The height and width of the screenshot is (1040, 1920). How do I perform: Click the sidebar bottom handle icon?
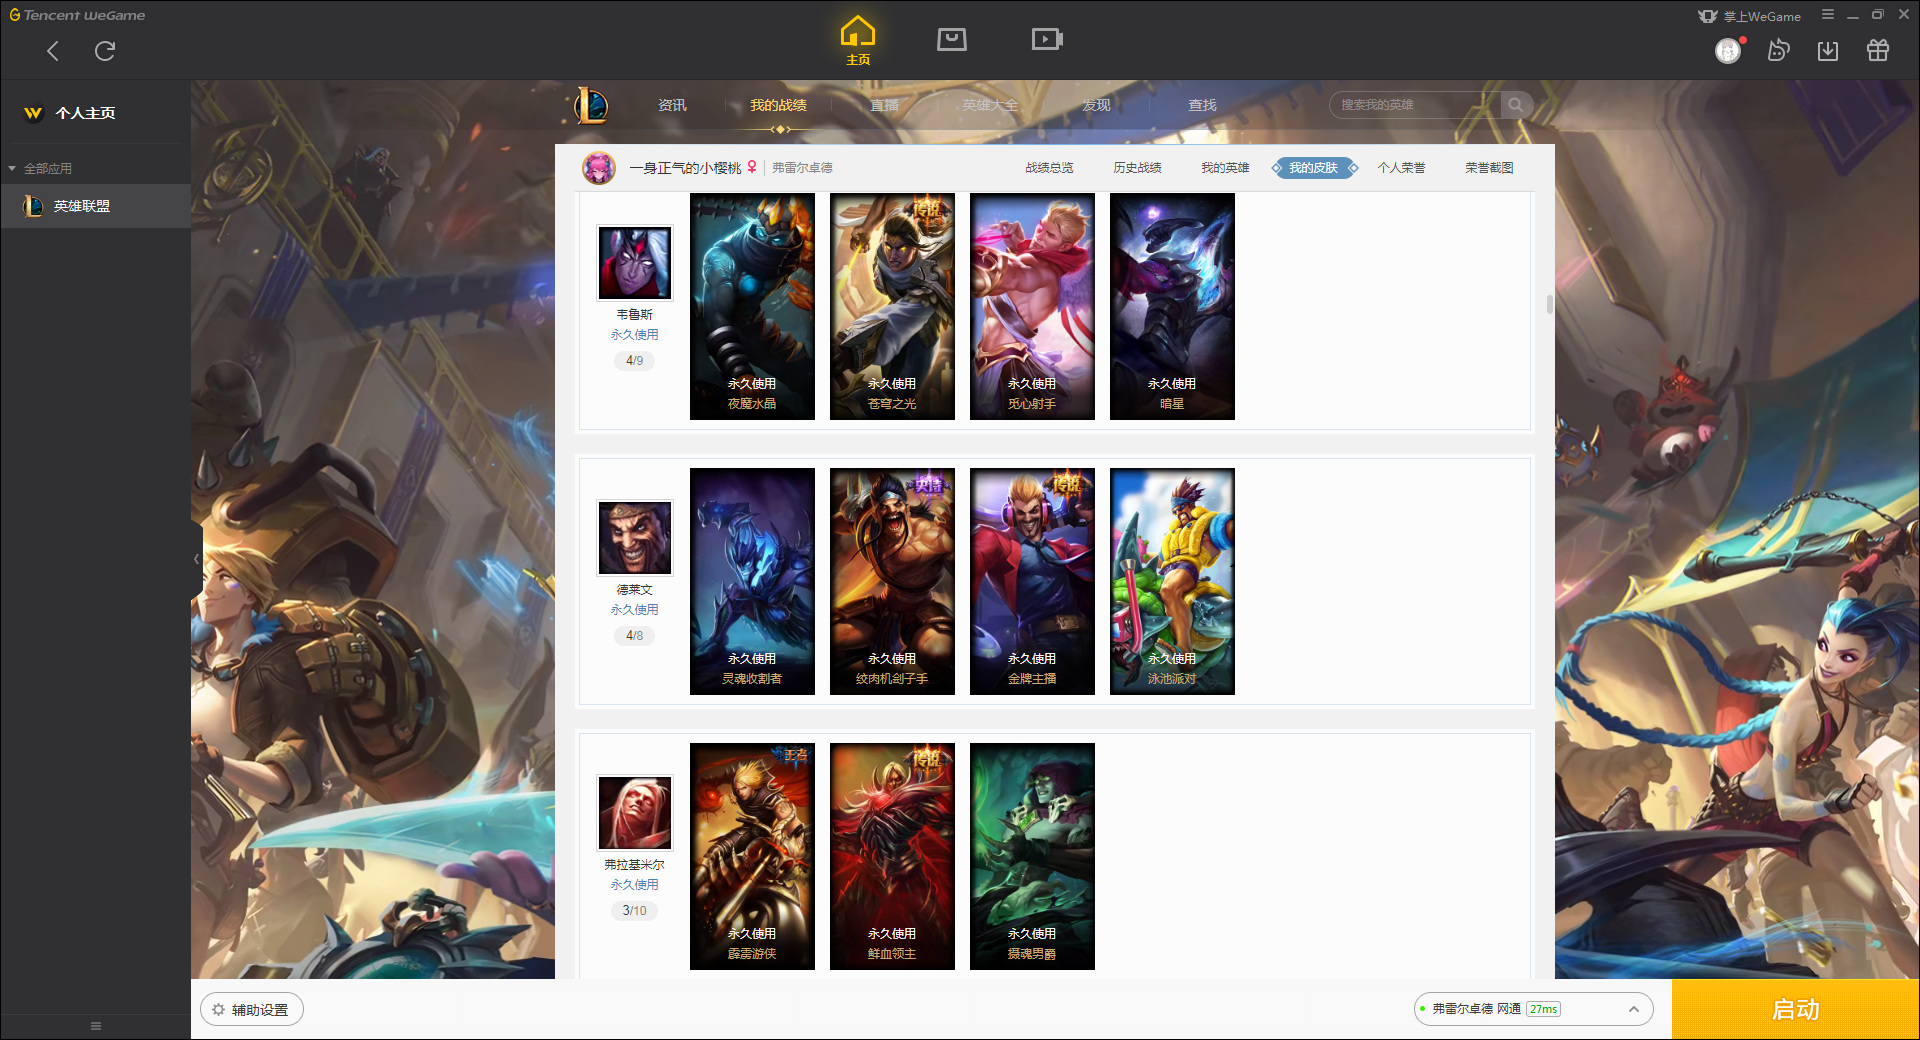(x=96, y=1026)
